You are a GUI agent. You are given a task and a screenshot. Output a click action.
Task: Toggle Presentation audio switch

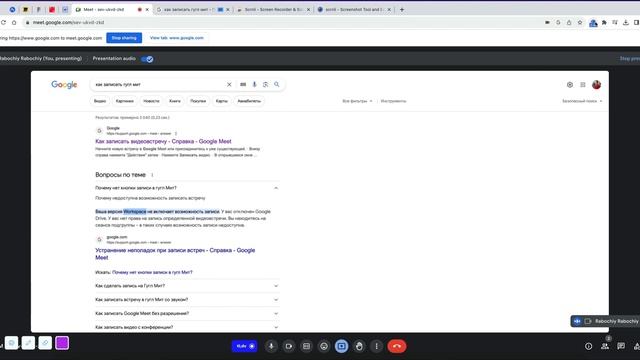point(147,59)
